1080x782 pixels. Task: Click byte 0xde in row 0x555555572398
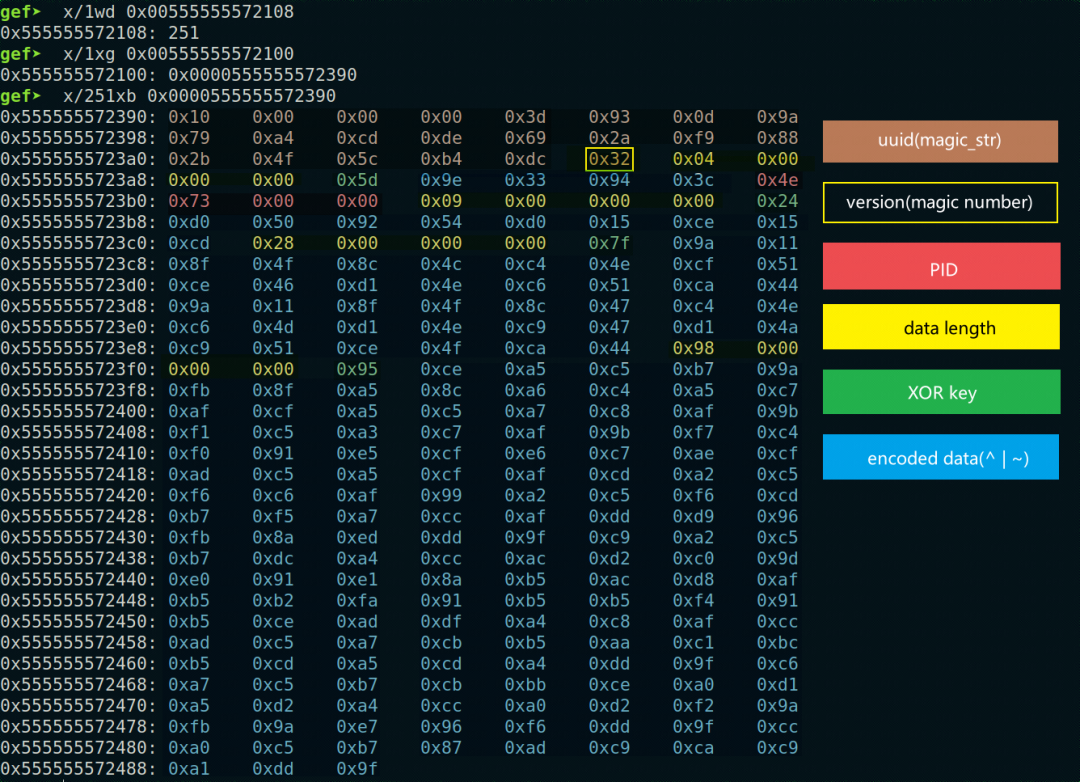coord(441,138)
